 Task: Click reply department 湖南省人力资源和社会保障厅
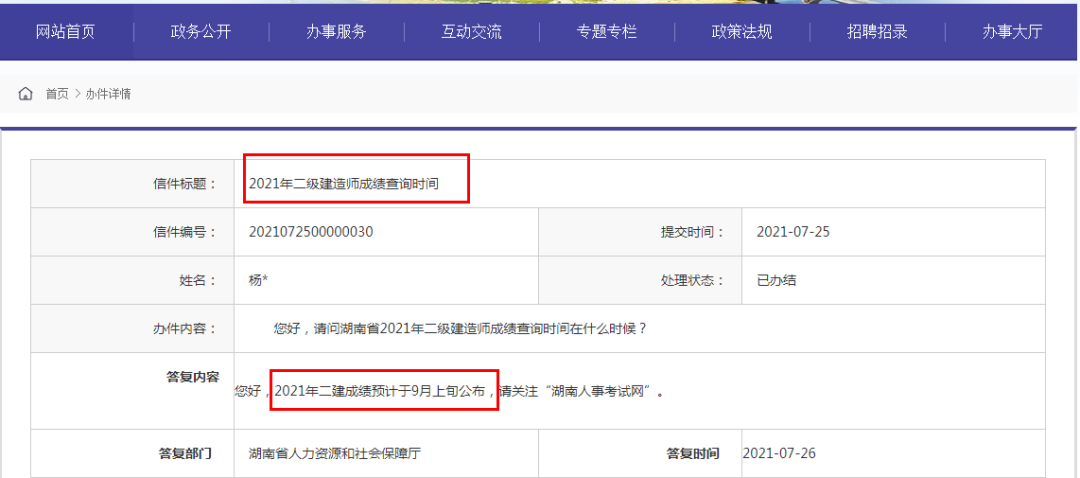point(335,453)
